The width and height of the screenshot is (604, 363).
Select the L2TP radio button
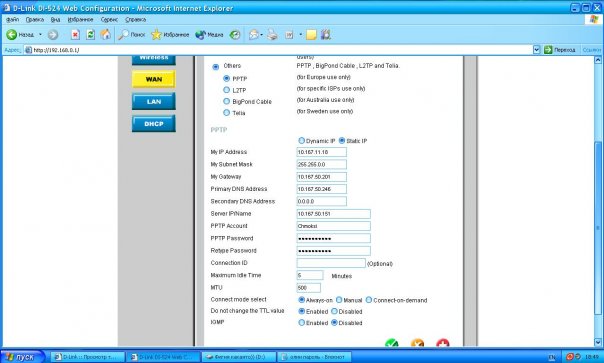click(226, 90)
